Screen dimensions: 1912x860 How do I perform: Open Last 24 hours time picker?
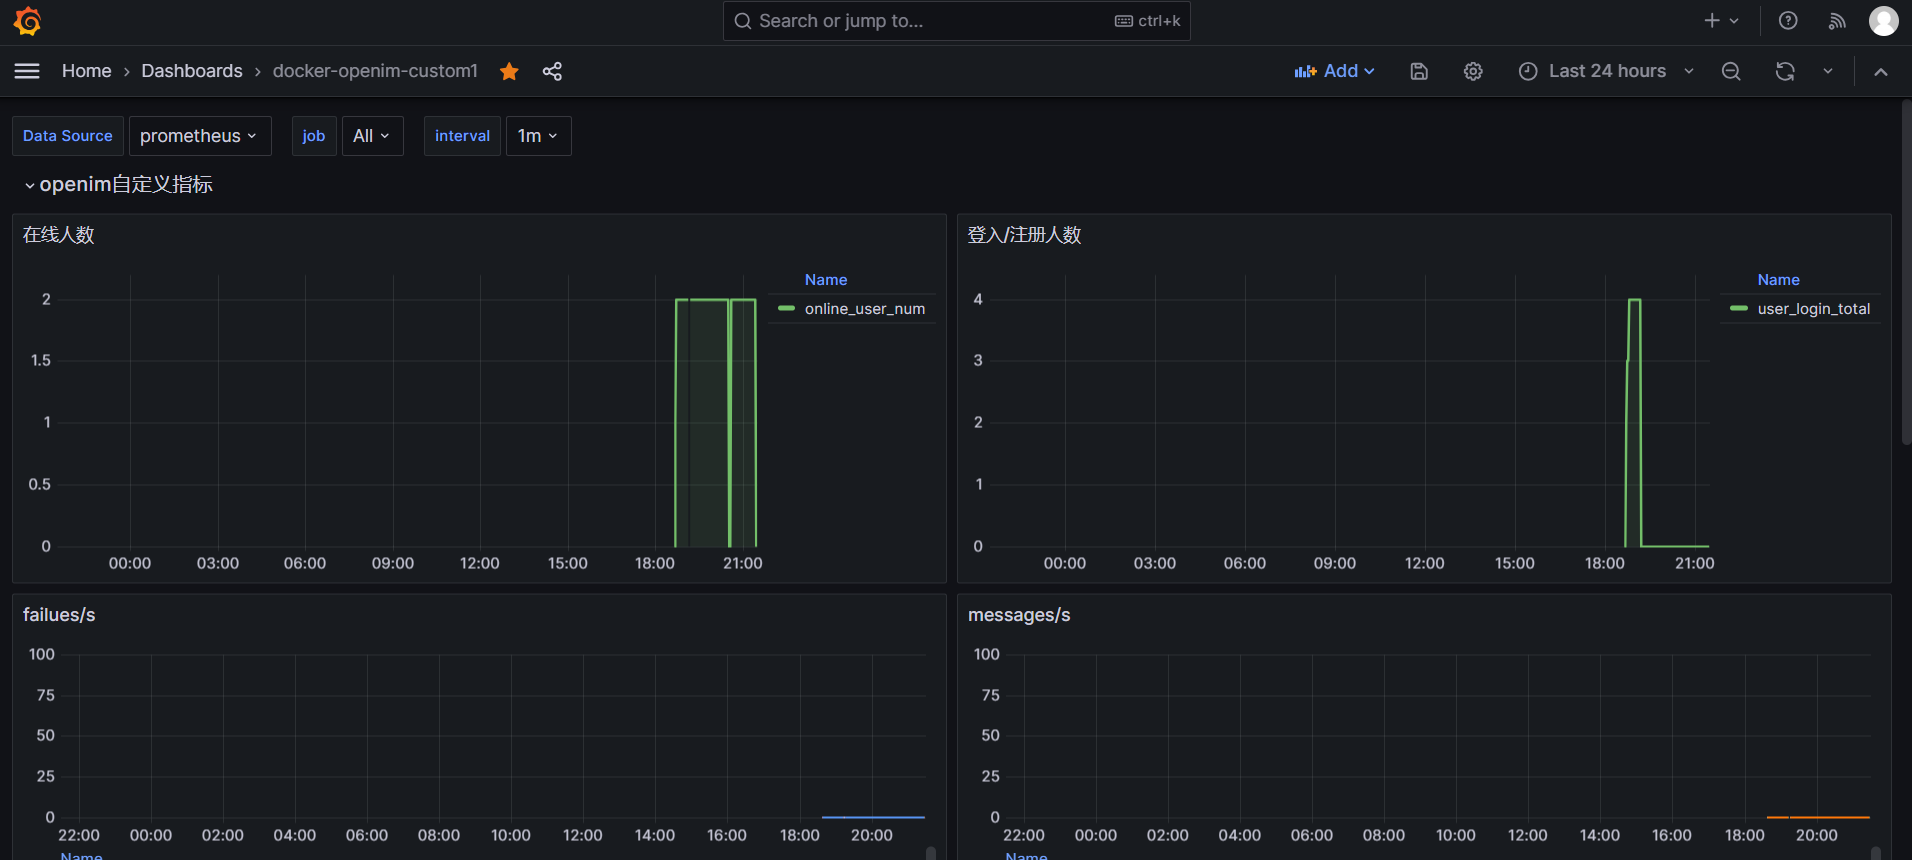coord(1606,71)
